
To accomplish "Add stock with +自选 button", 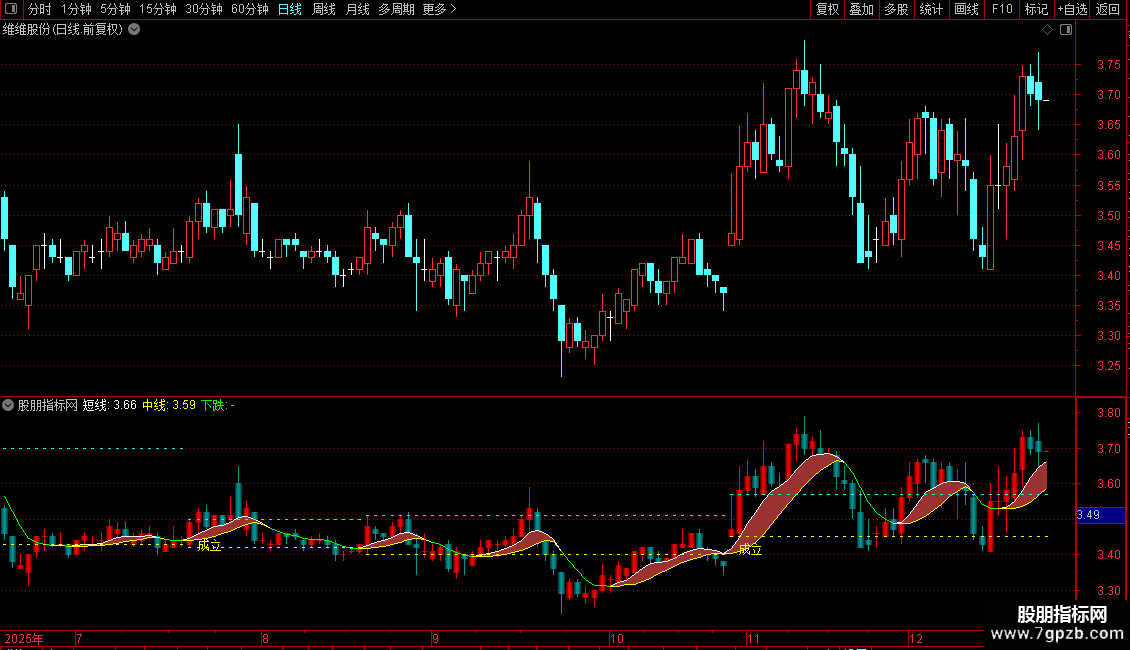I will tap(1072, 9).
